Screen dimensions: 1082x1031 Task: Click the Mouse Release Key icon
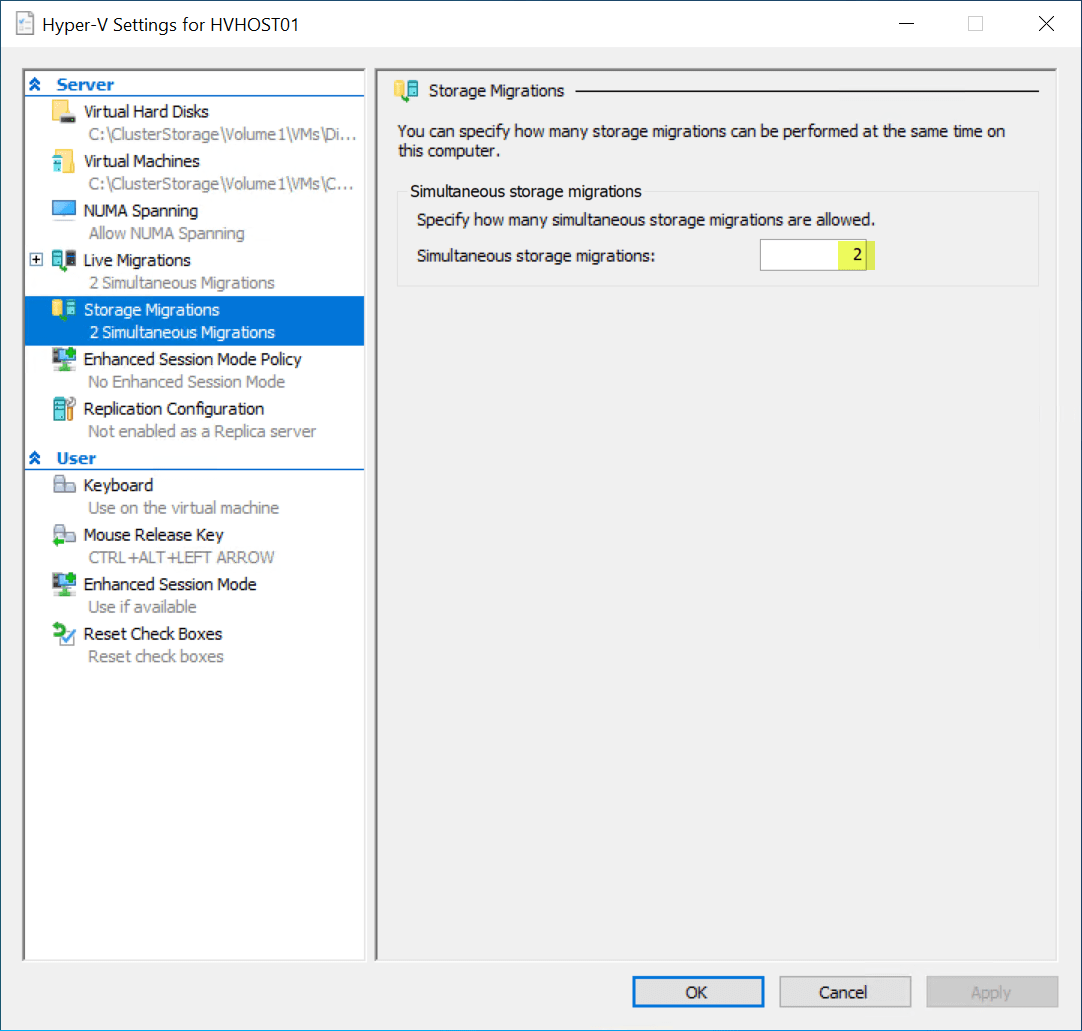(x=63, y=535)
